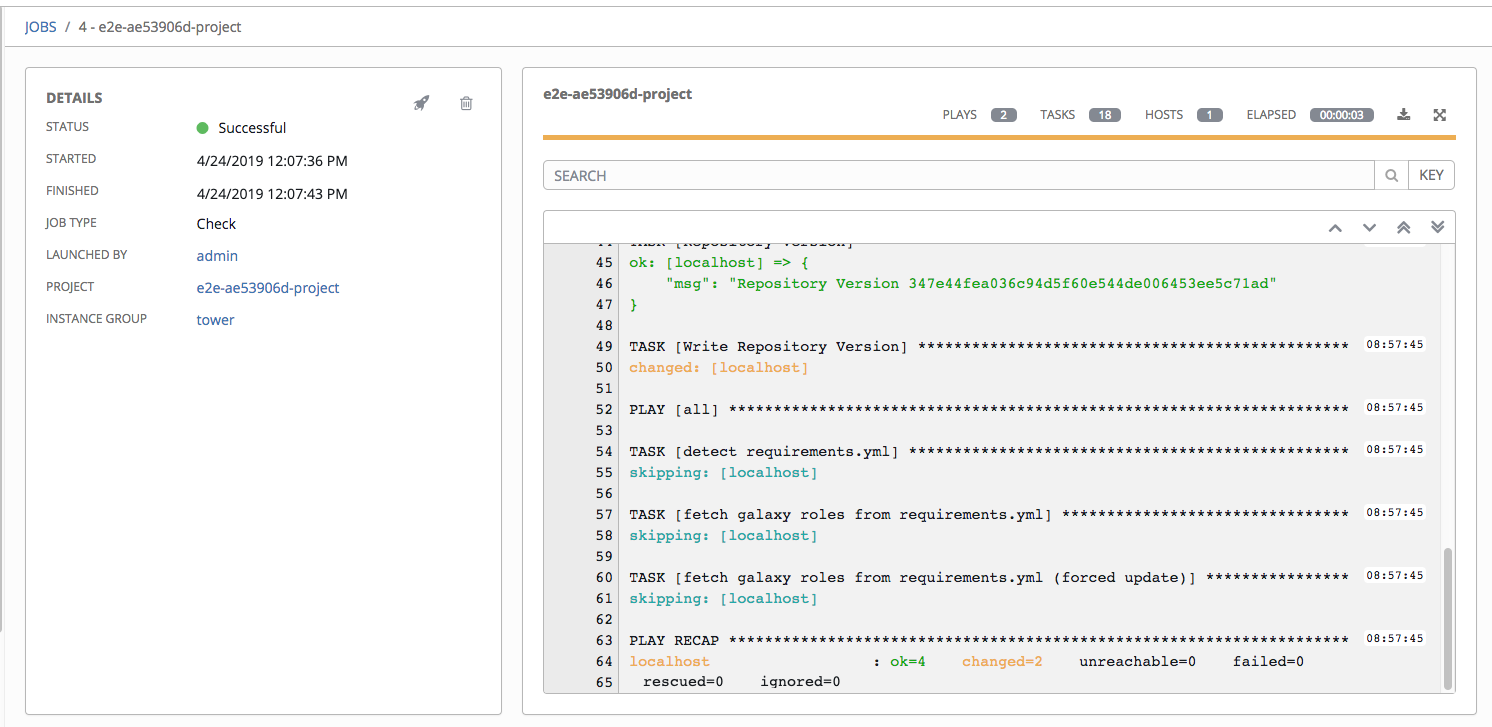Select TASK detect requirements.yml line
Image resolution: width=1492 pixels, height=727 pixels.
click(988, 452)
